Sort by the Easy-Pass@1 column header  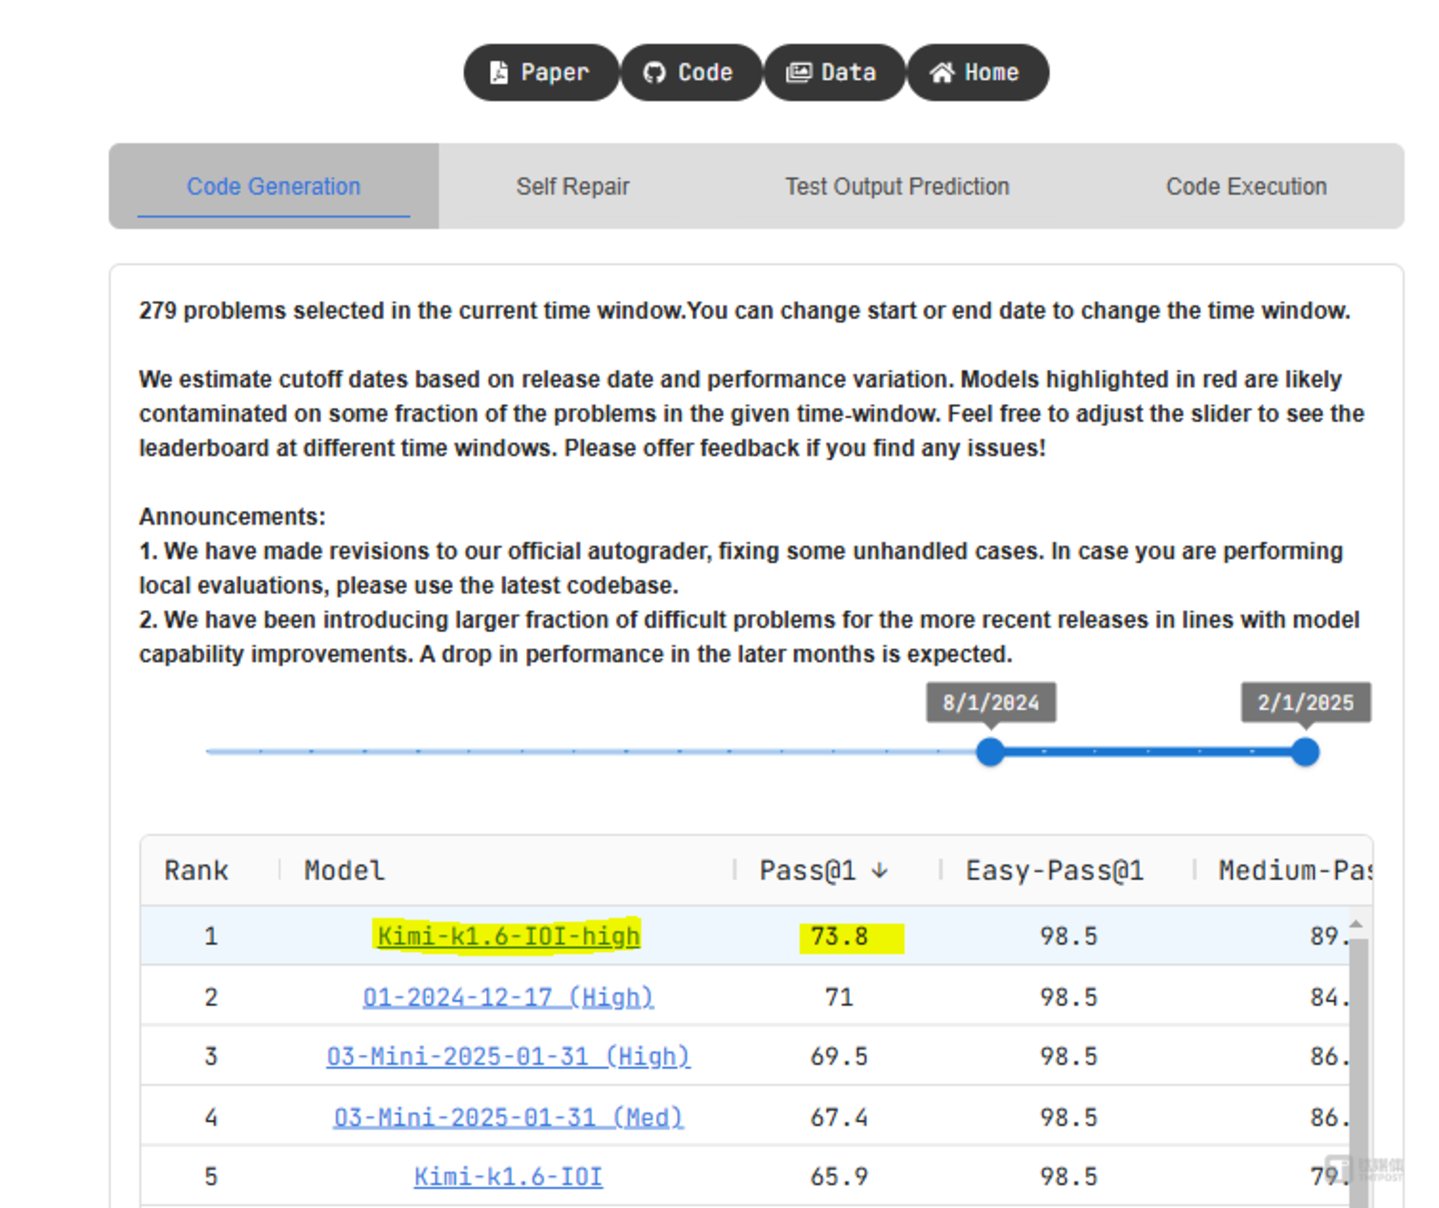pyautogui.click(x=1054, y=871)
